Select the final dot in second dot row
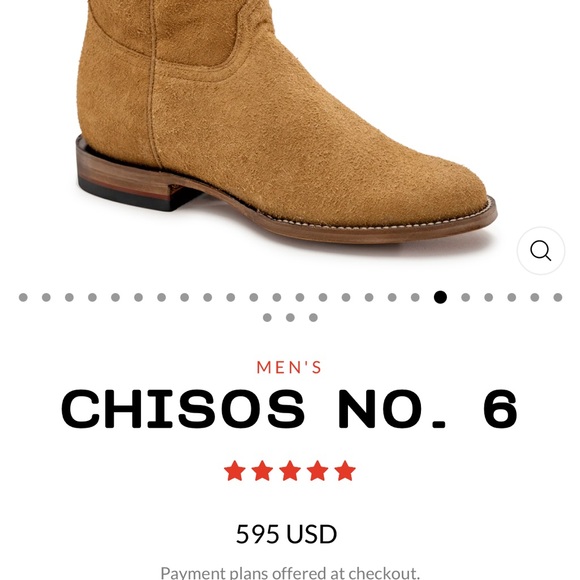Viewport: 580px width, 580px height. (313, 317)
